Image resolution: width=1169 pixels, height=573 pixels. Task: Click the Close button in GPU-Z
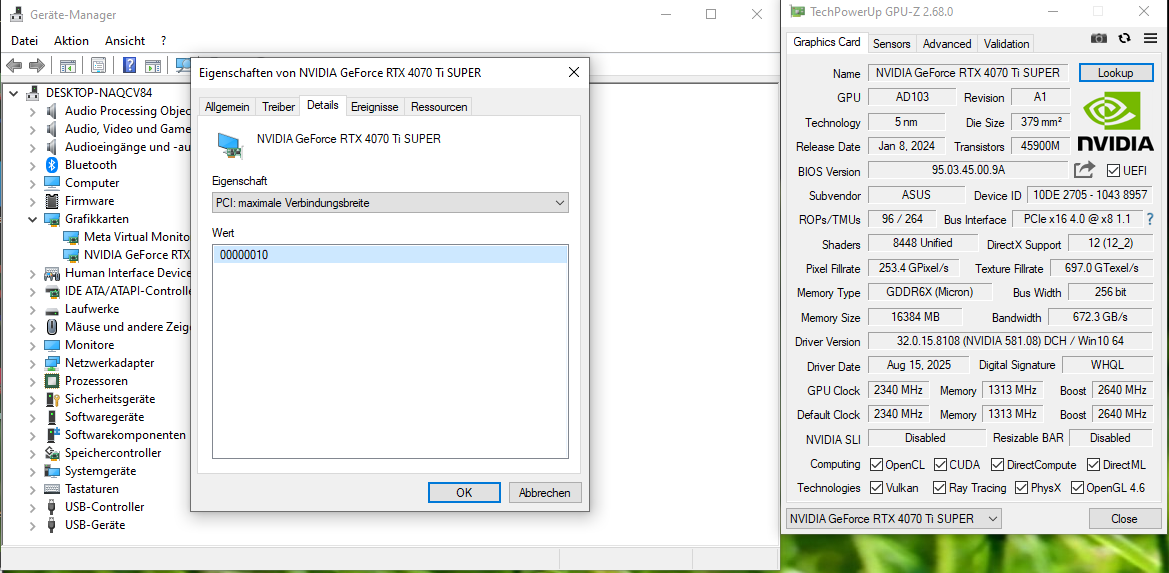[x=1124, y=519]
